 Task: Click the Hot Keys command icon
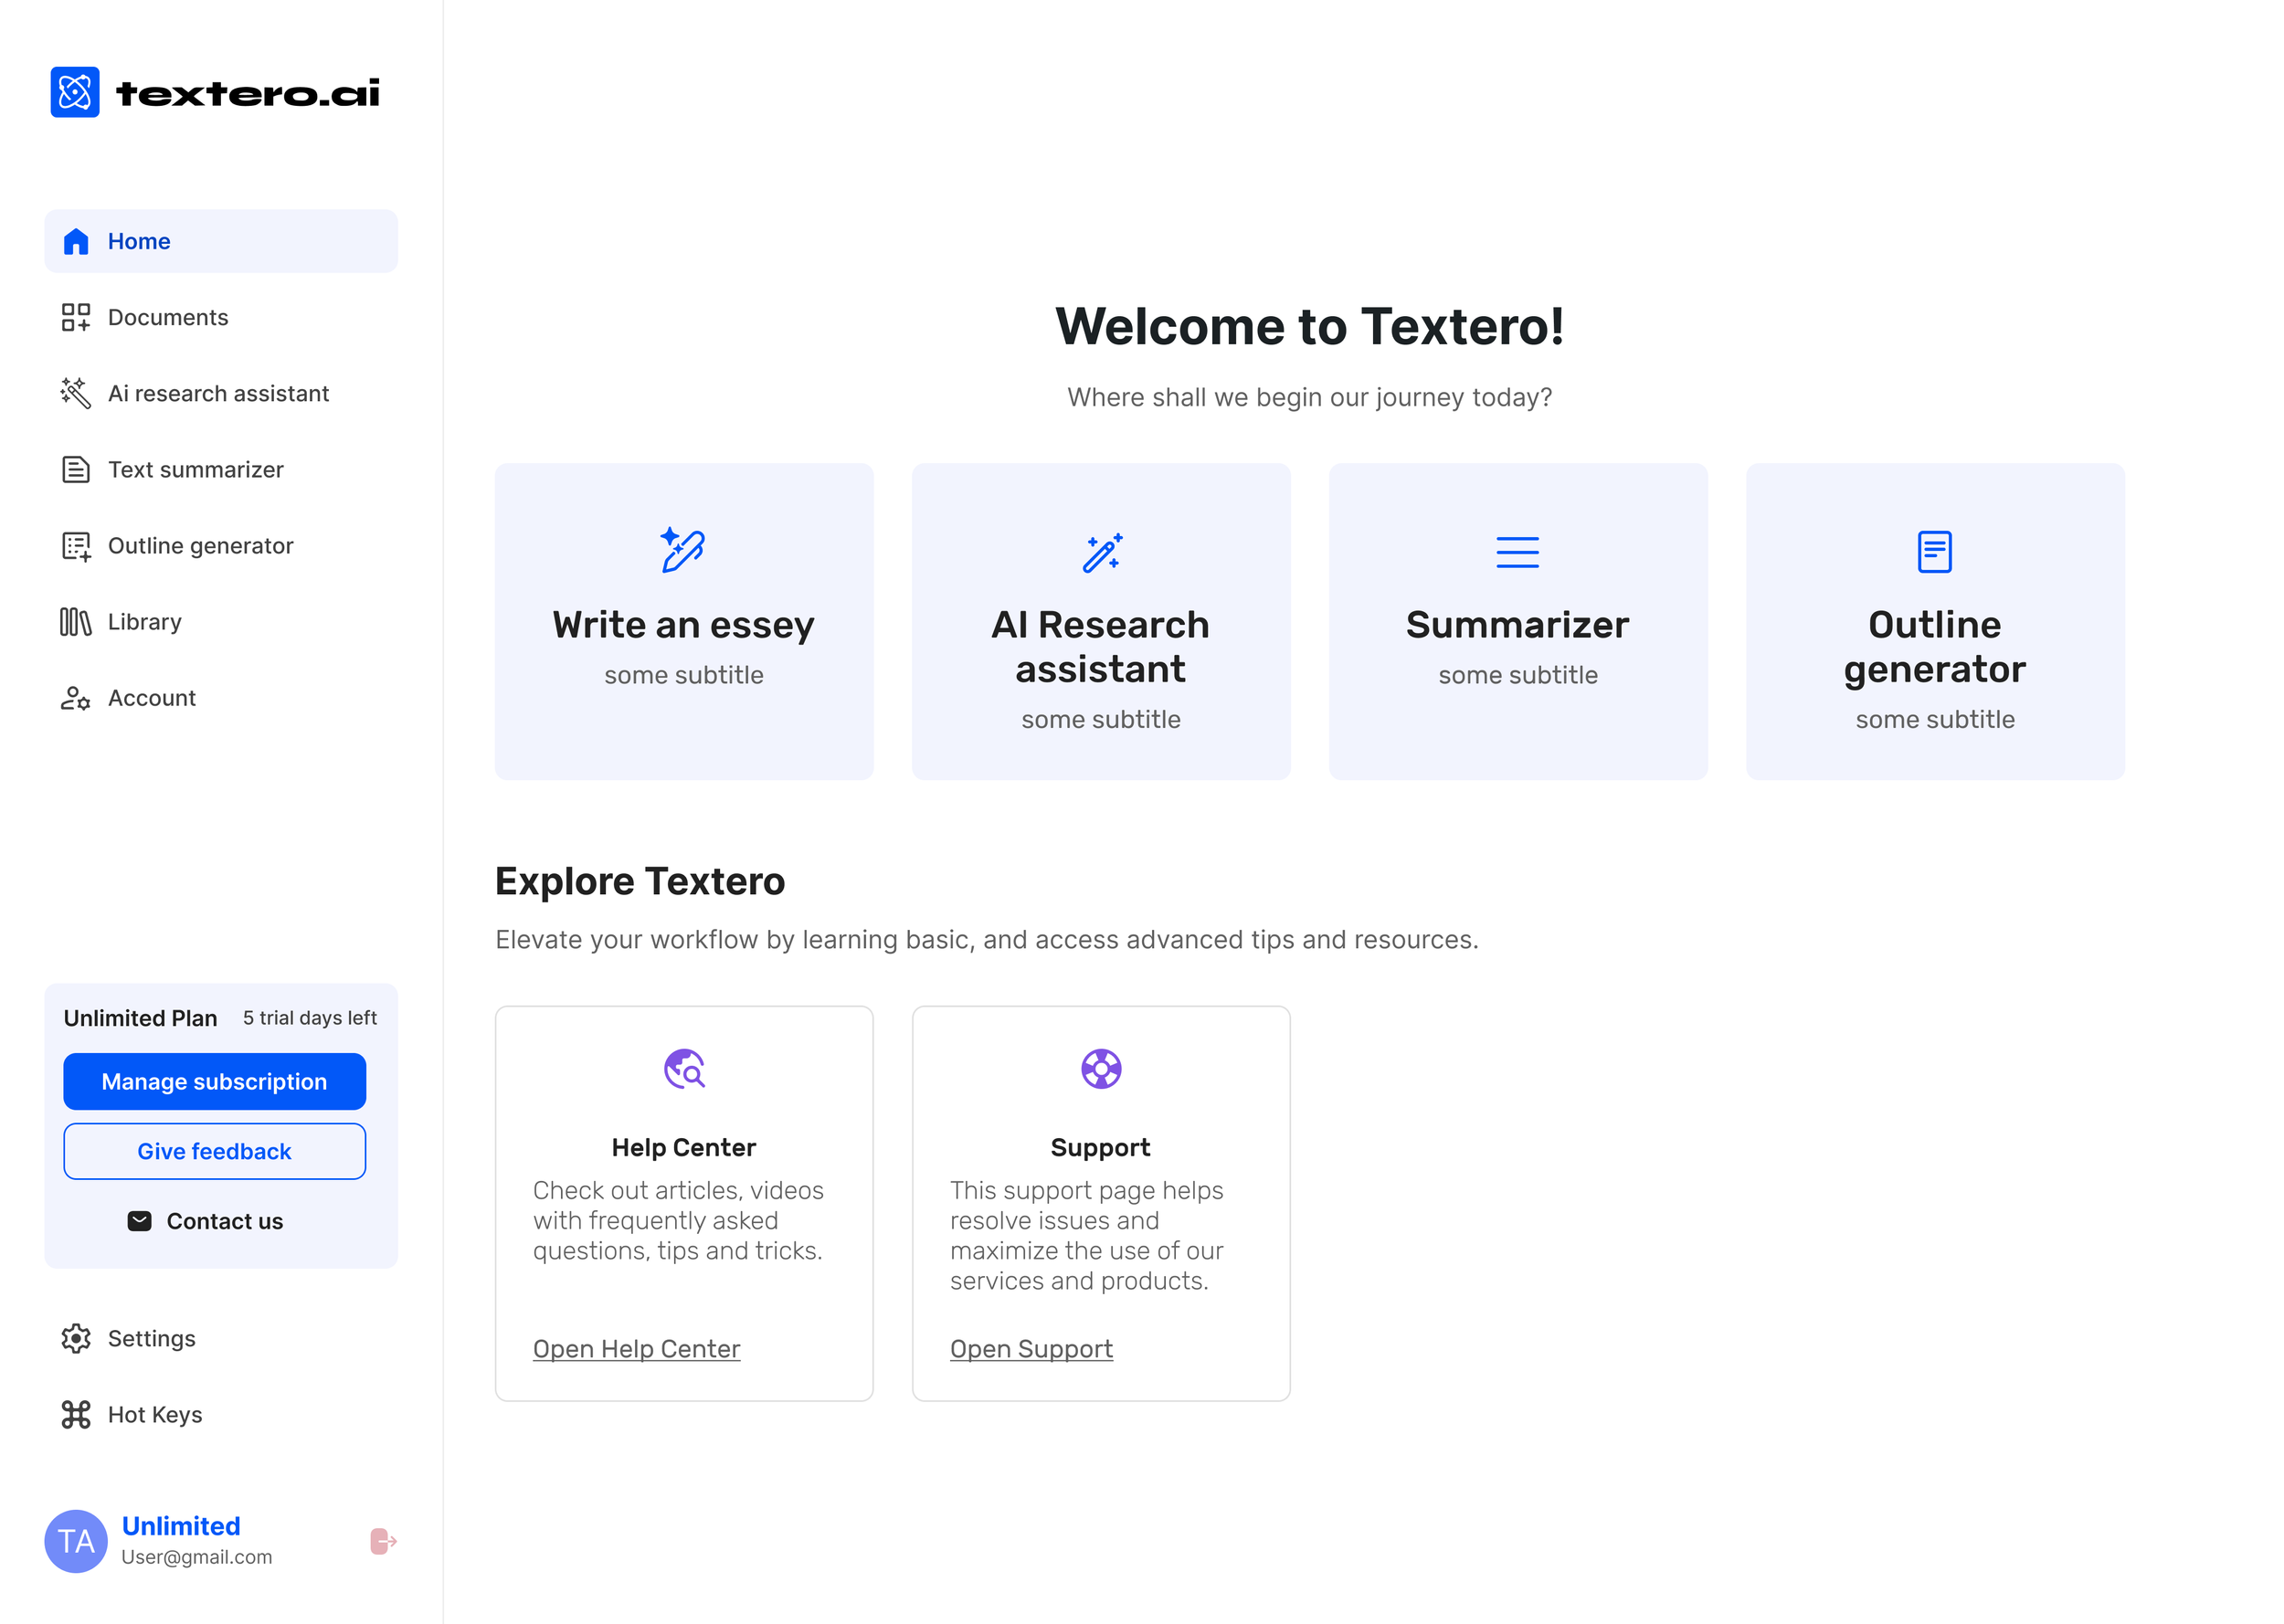75,1414
